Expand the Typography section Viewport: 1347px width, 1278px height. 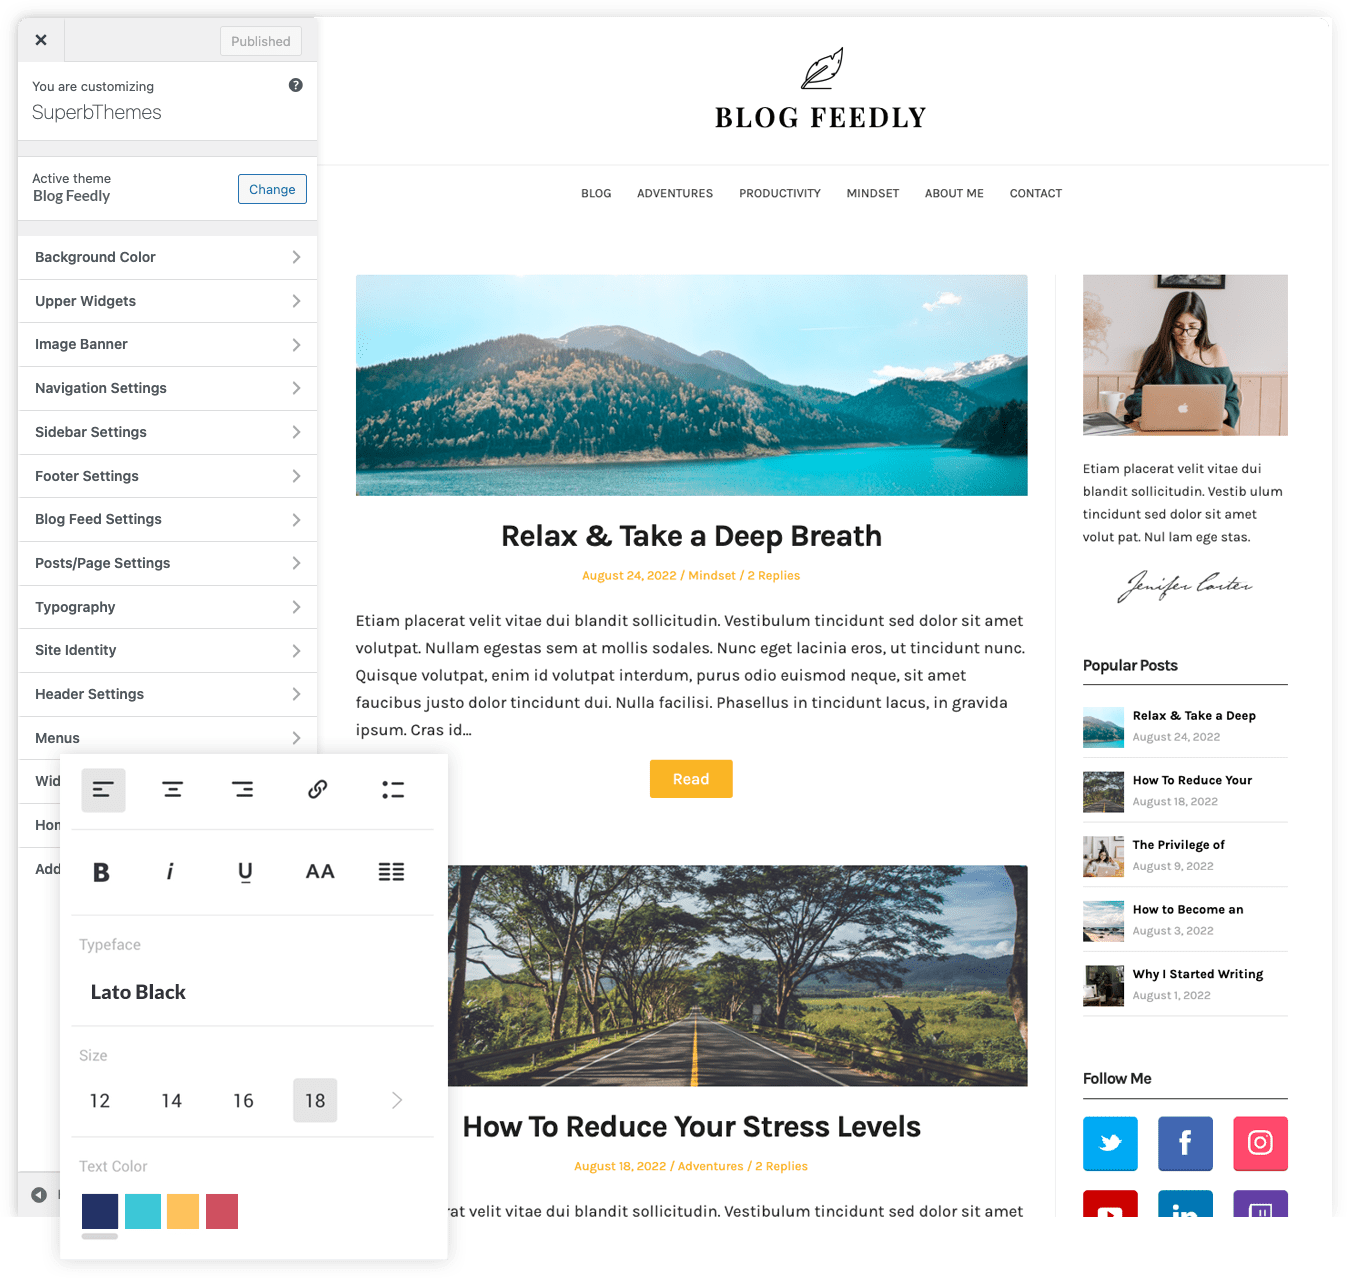(168, 607)
